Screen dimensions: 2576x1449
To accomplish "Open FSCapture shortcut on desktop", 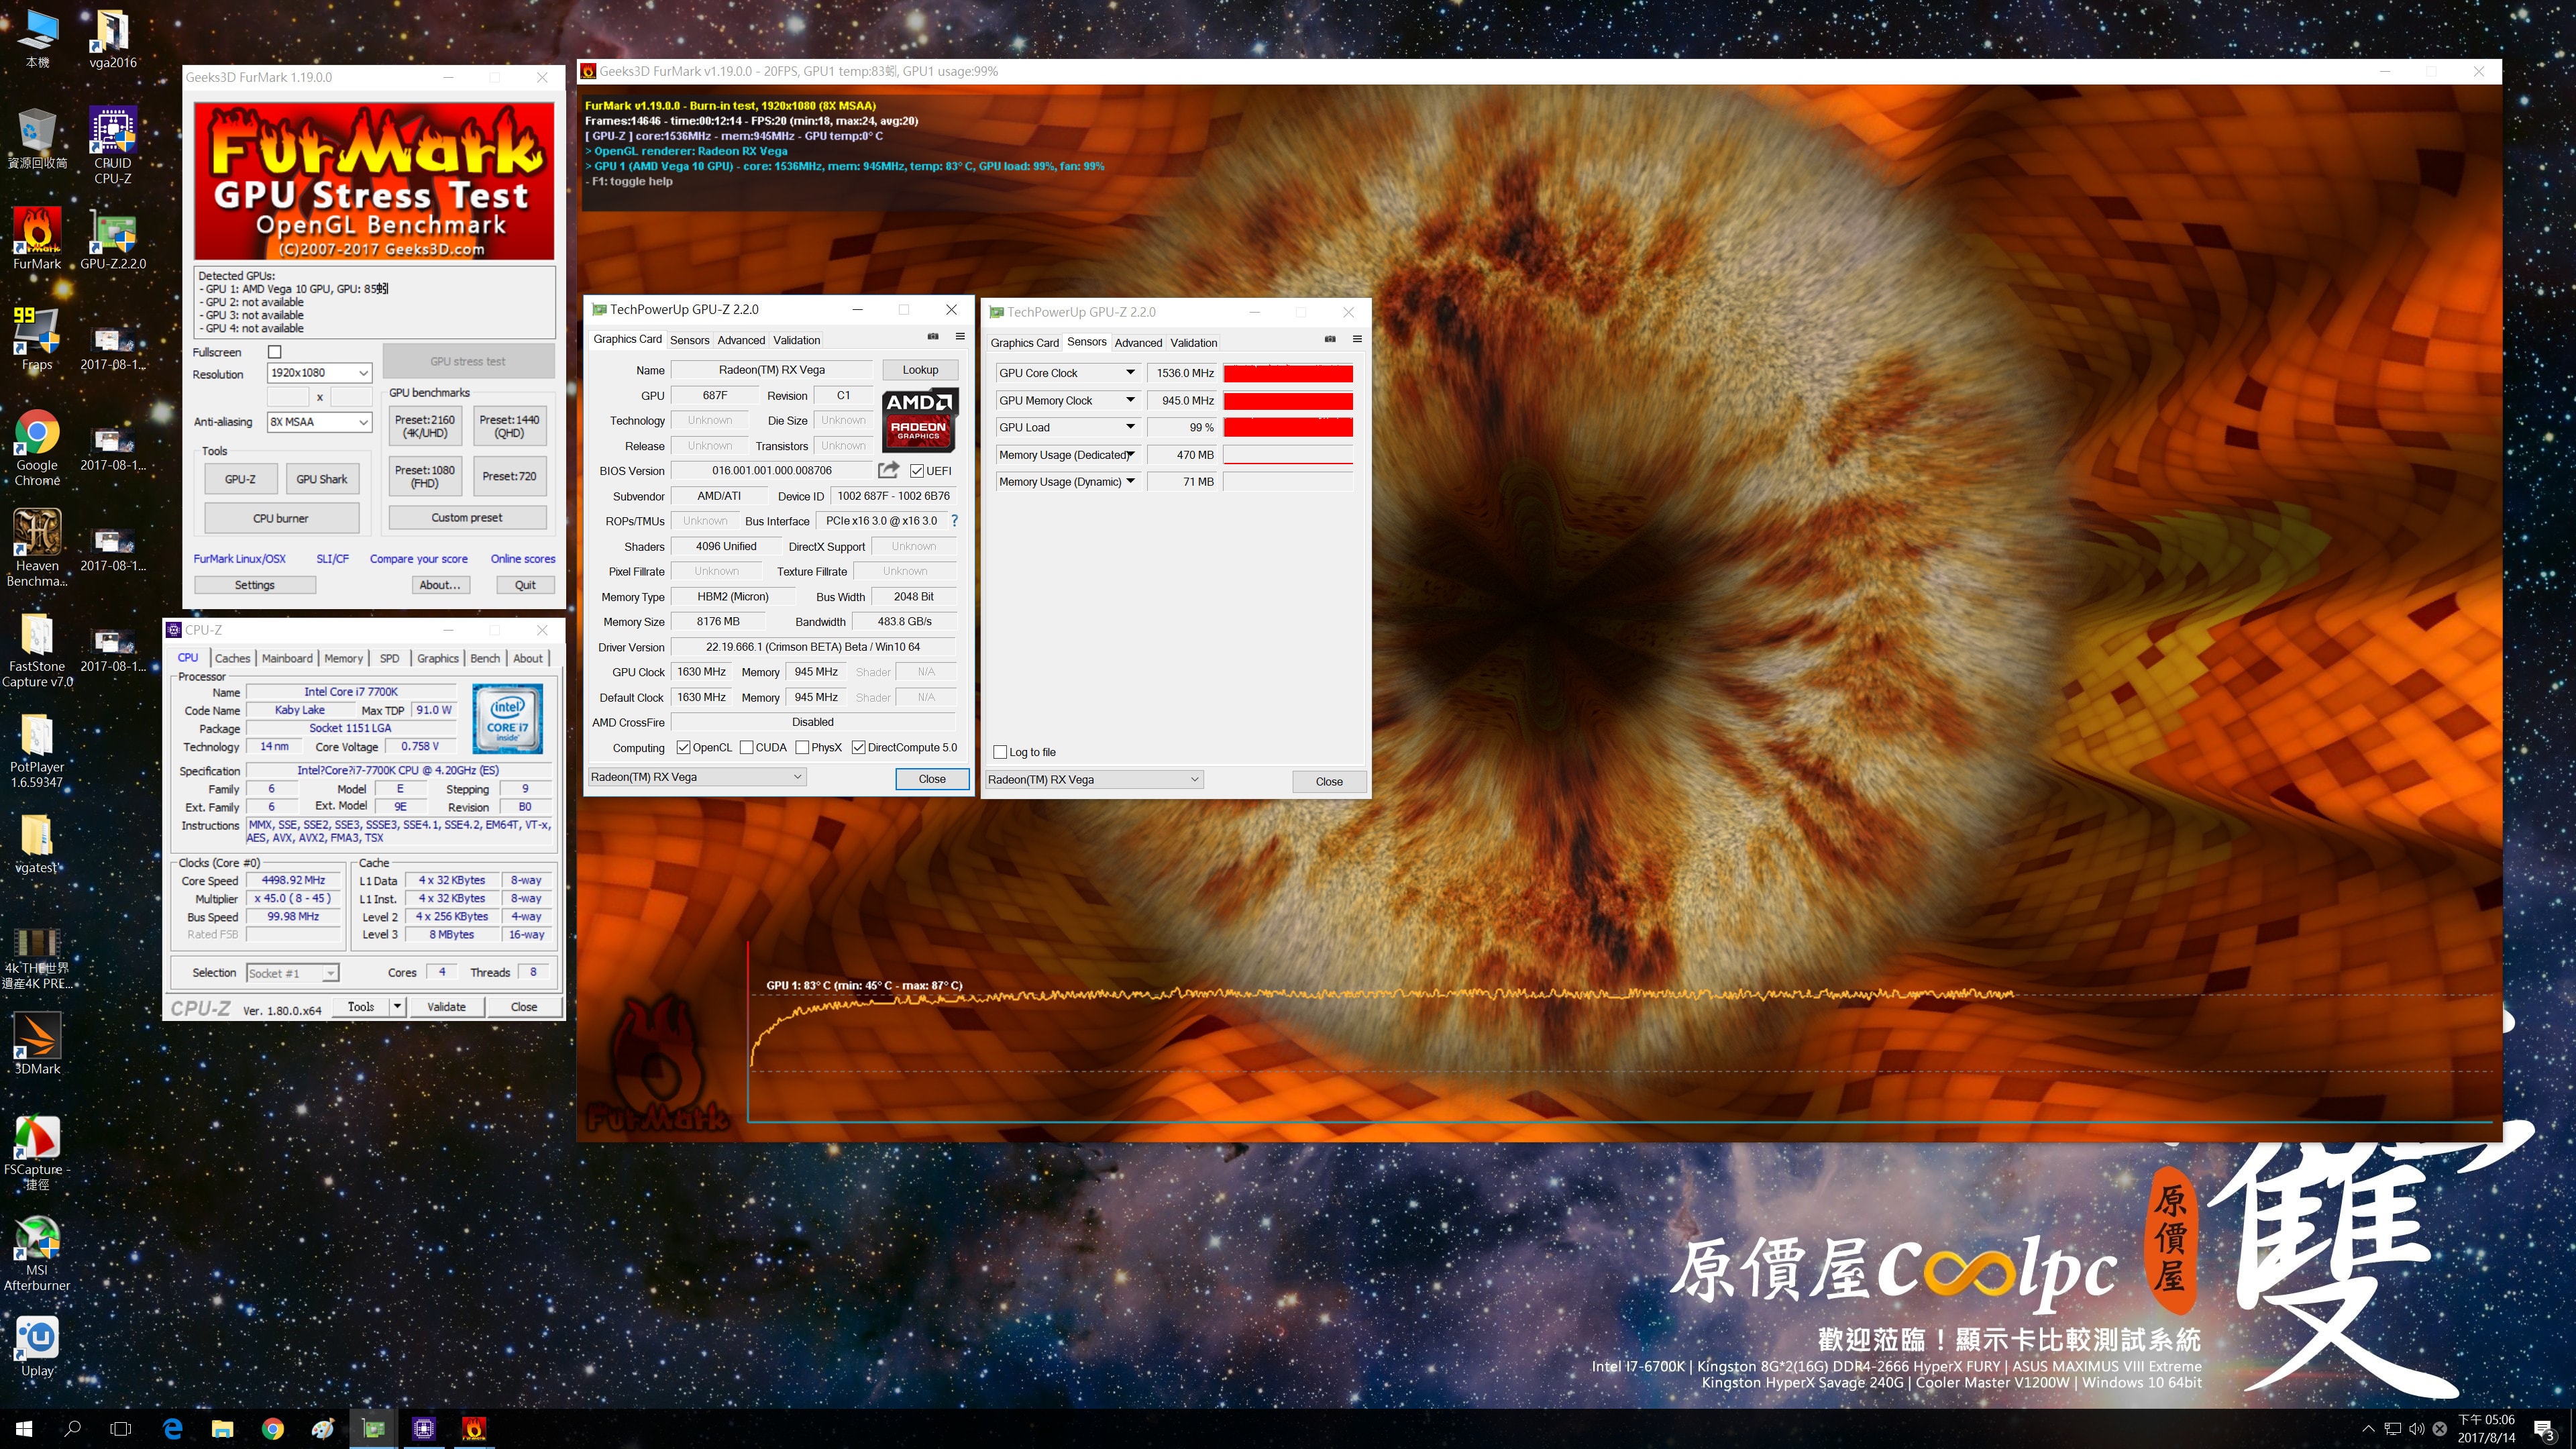I will [x=37, y=1152].
